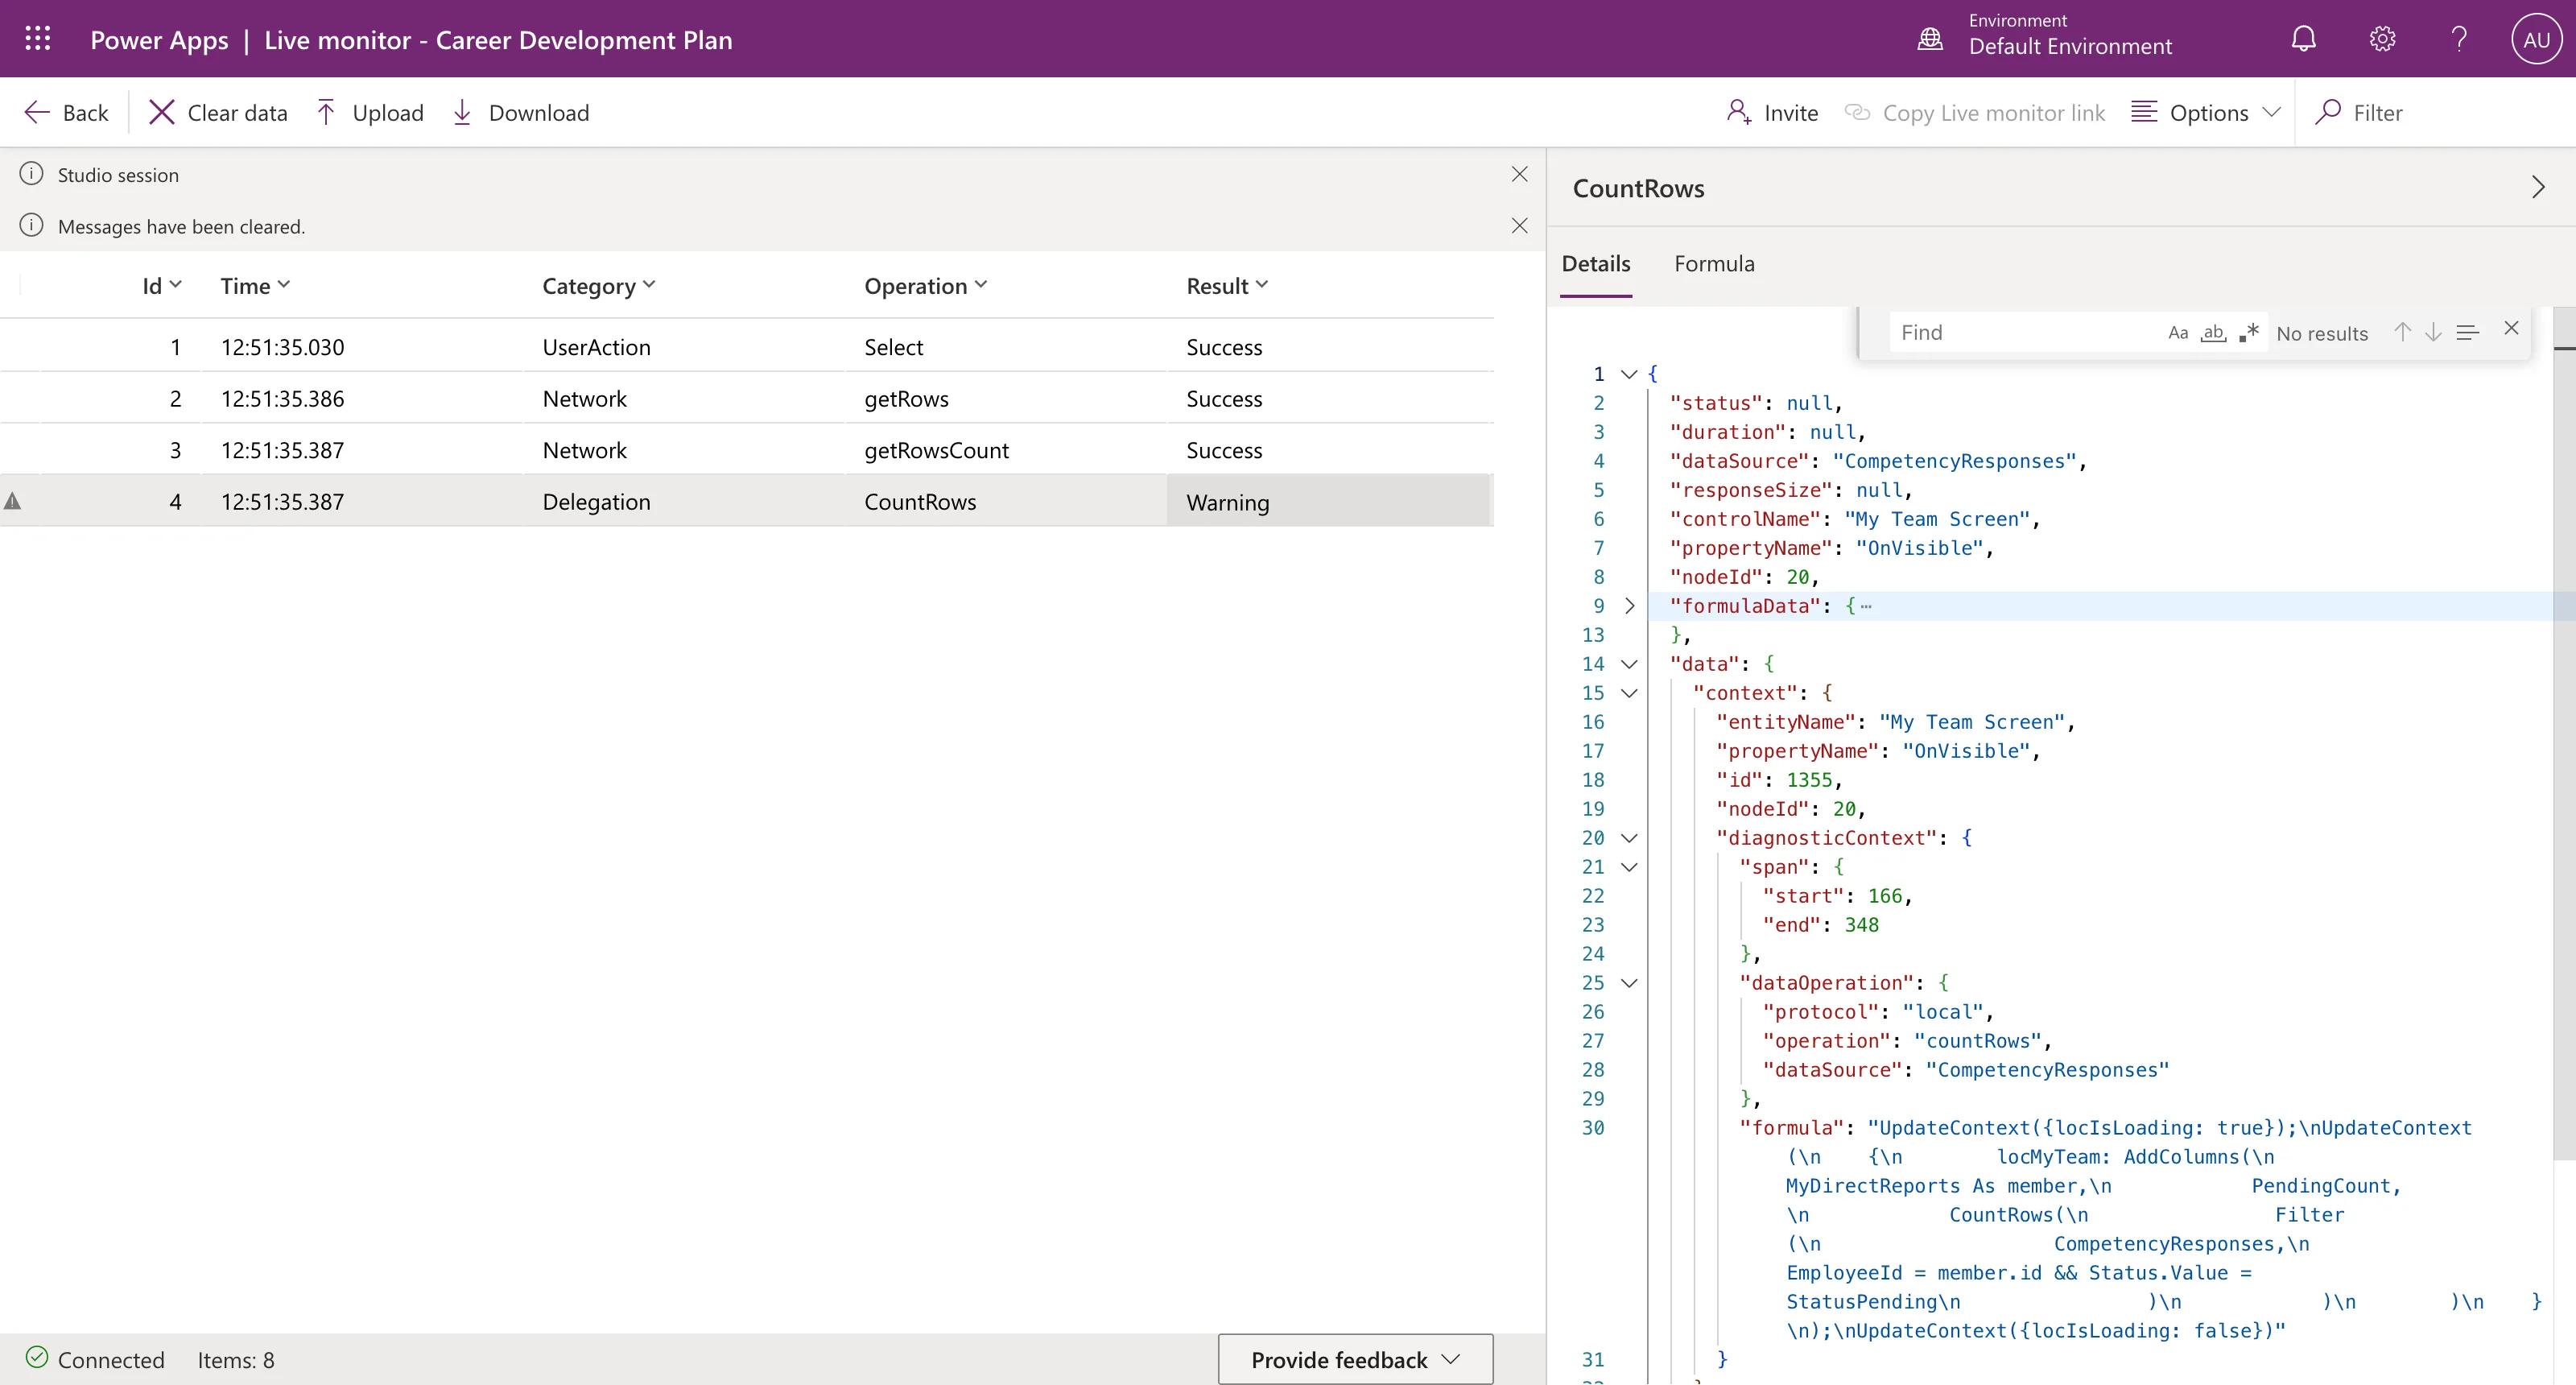Go to previous find match arrow
The width and height of the screenshot is (2576, 1385).
coord(2402,332)
